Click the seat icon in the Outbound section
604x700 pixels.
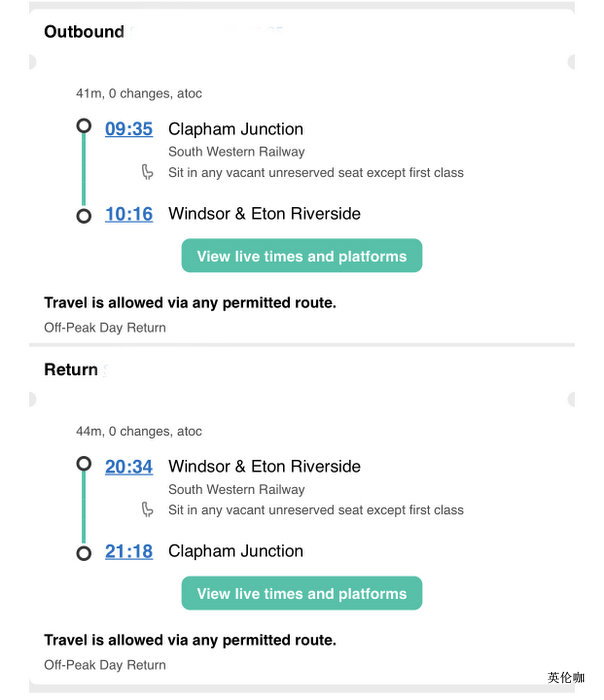[148, 172]
